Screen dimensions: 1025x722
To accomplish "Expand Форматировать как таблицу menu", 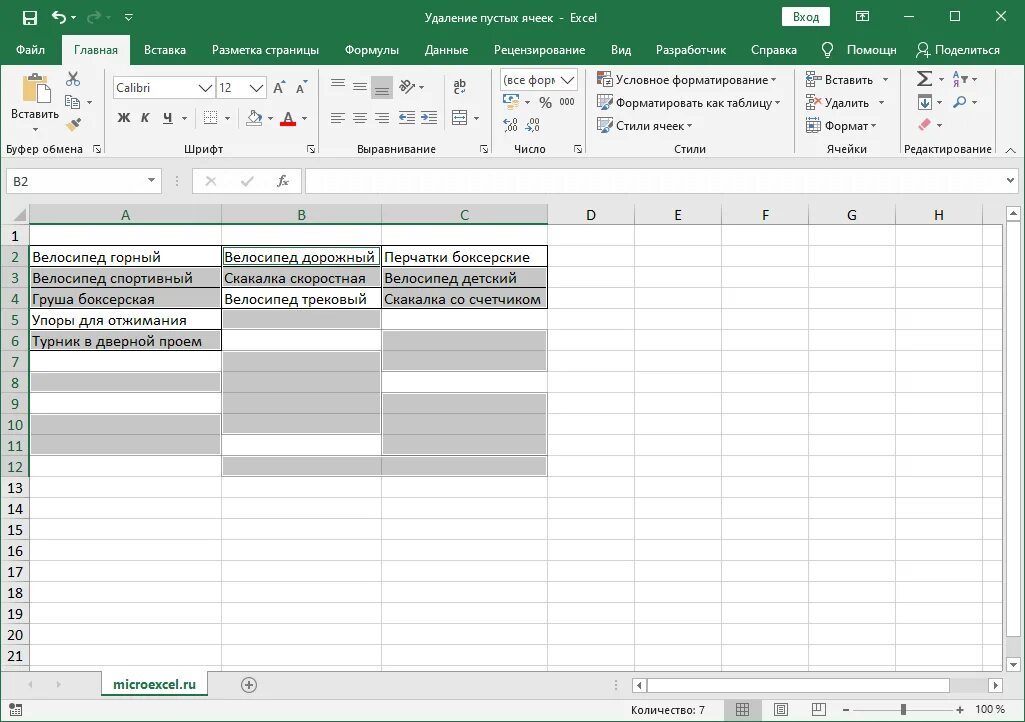I will click(688, 103).
